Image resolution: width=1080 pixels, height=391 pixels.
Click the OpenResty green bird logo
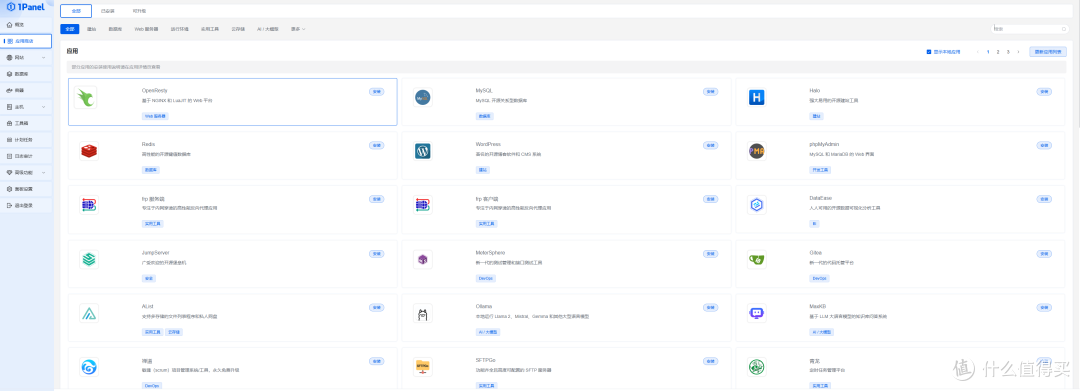(85, 98)
